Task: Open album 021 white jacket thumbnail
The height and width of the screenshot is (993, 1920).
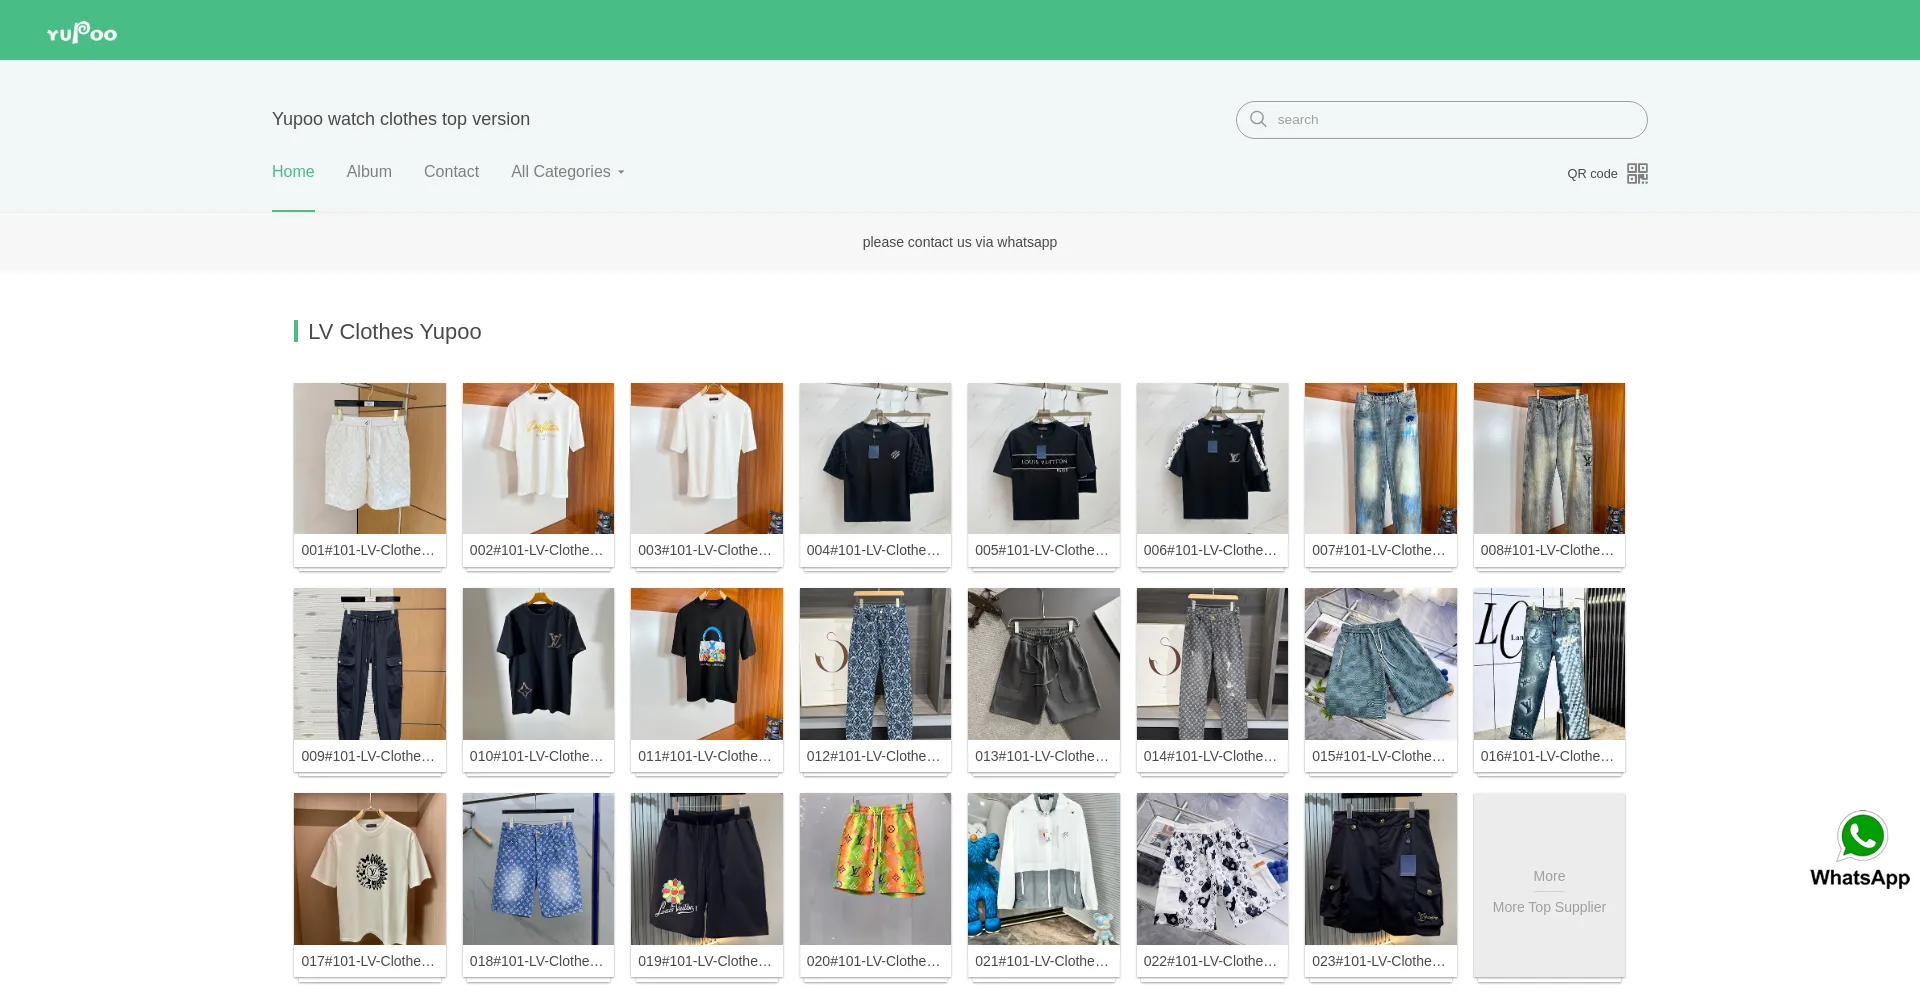Action: [x=1044, y=869]
